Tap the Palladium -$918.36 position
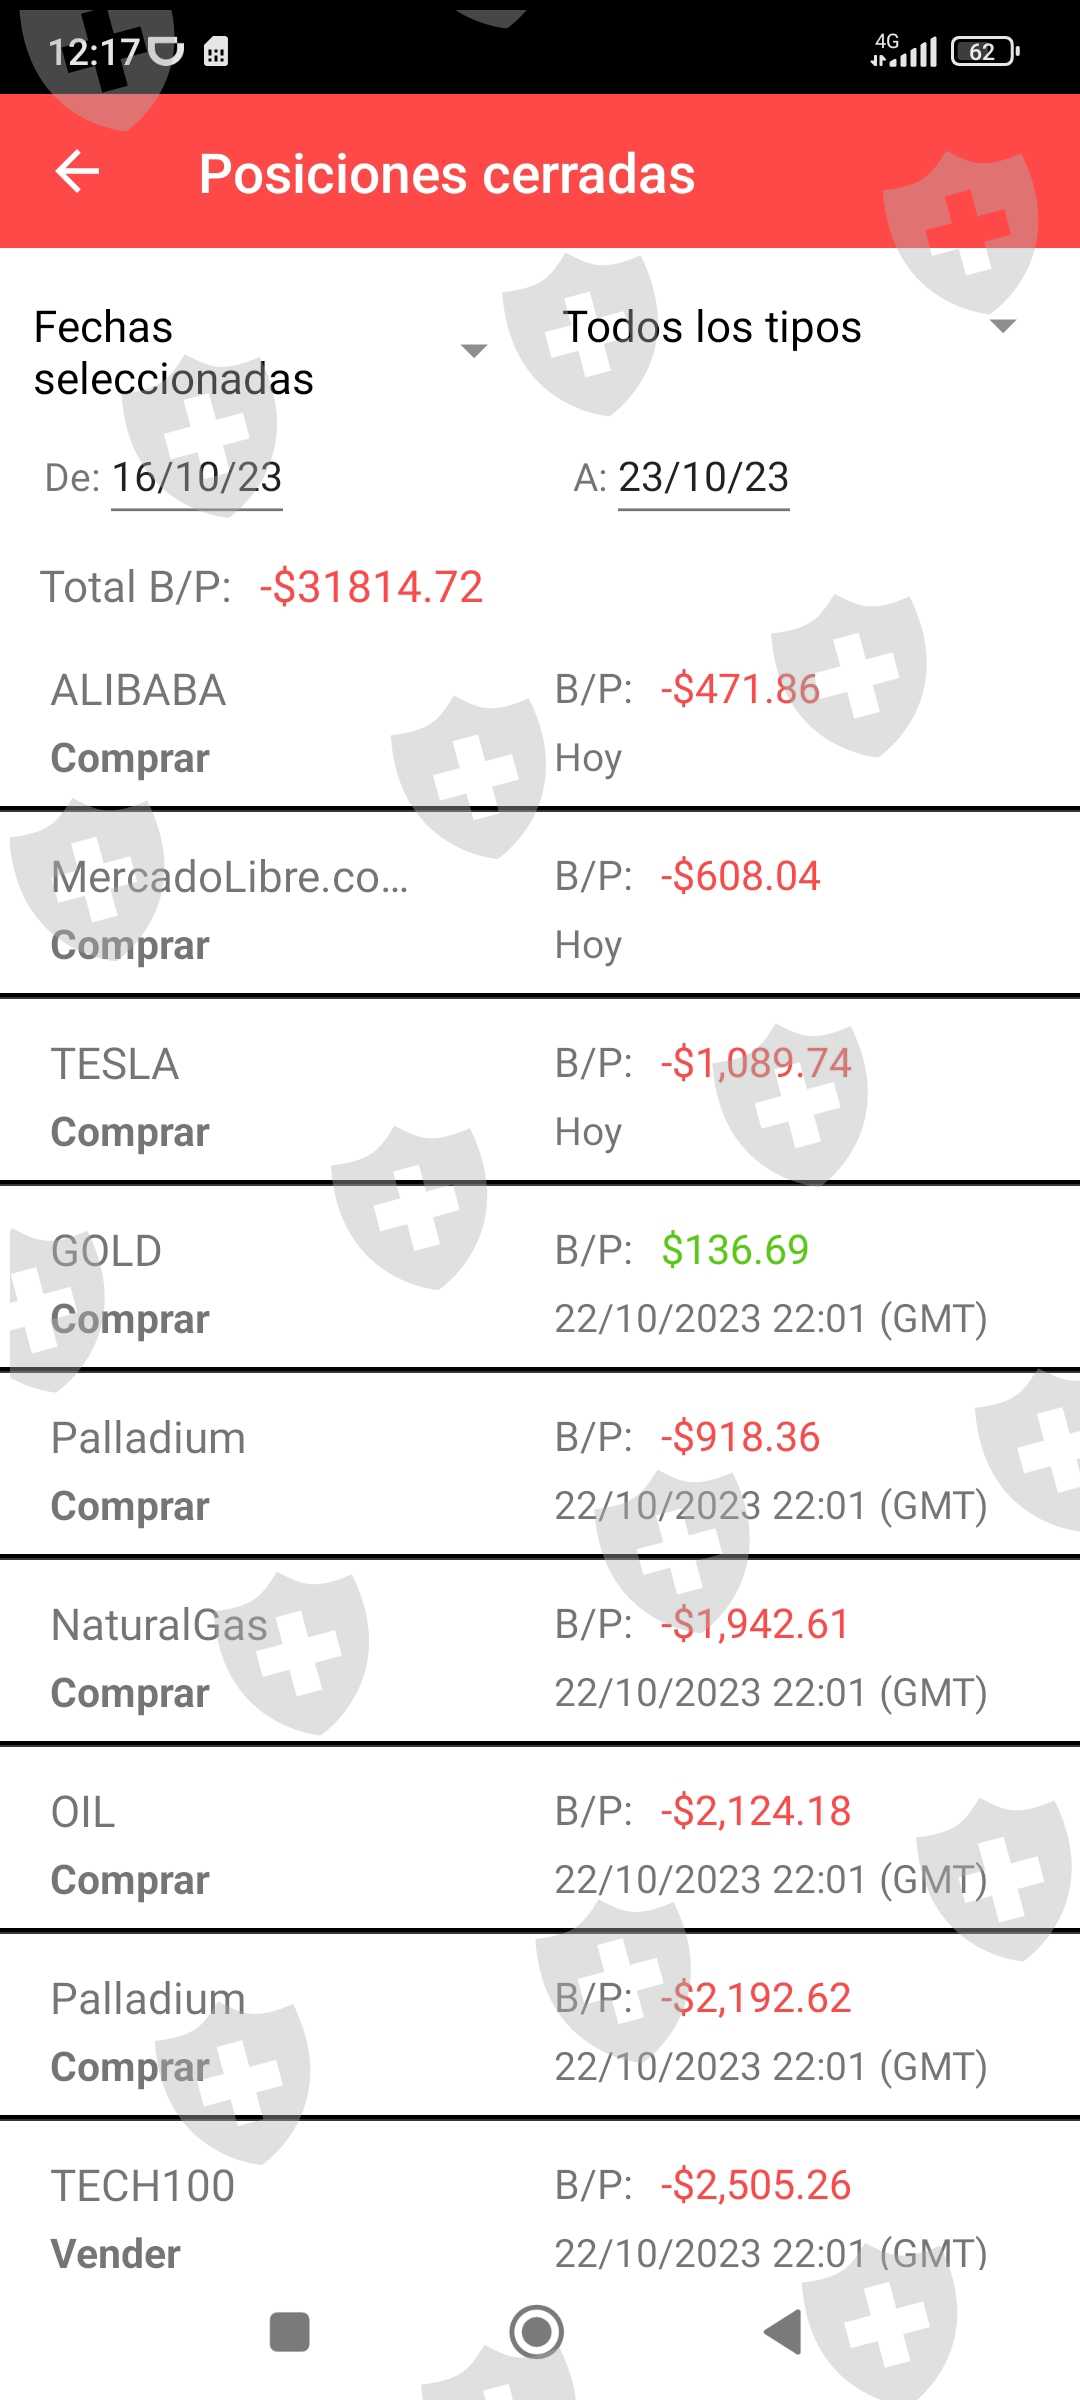The image size is (1080, 2400). 540,1471
